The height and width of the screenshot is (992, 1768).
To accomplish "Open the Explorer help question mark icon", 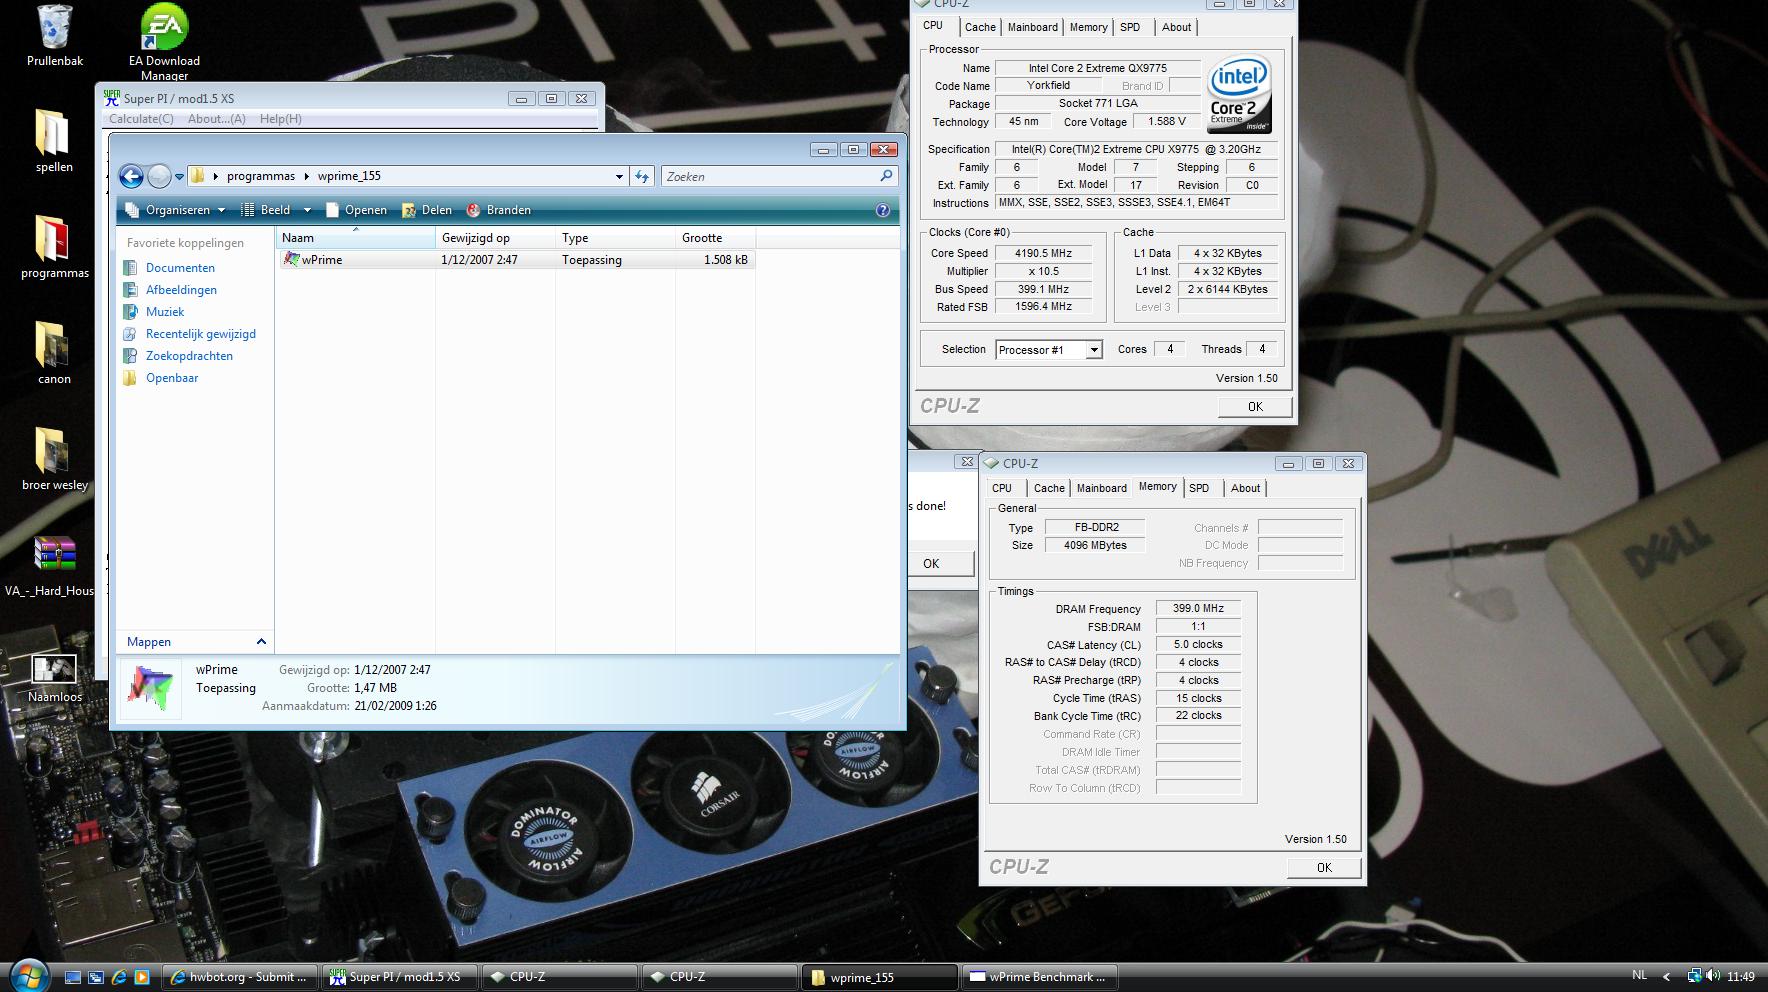I will [882, 210].
